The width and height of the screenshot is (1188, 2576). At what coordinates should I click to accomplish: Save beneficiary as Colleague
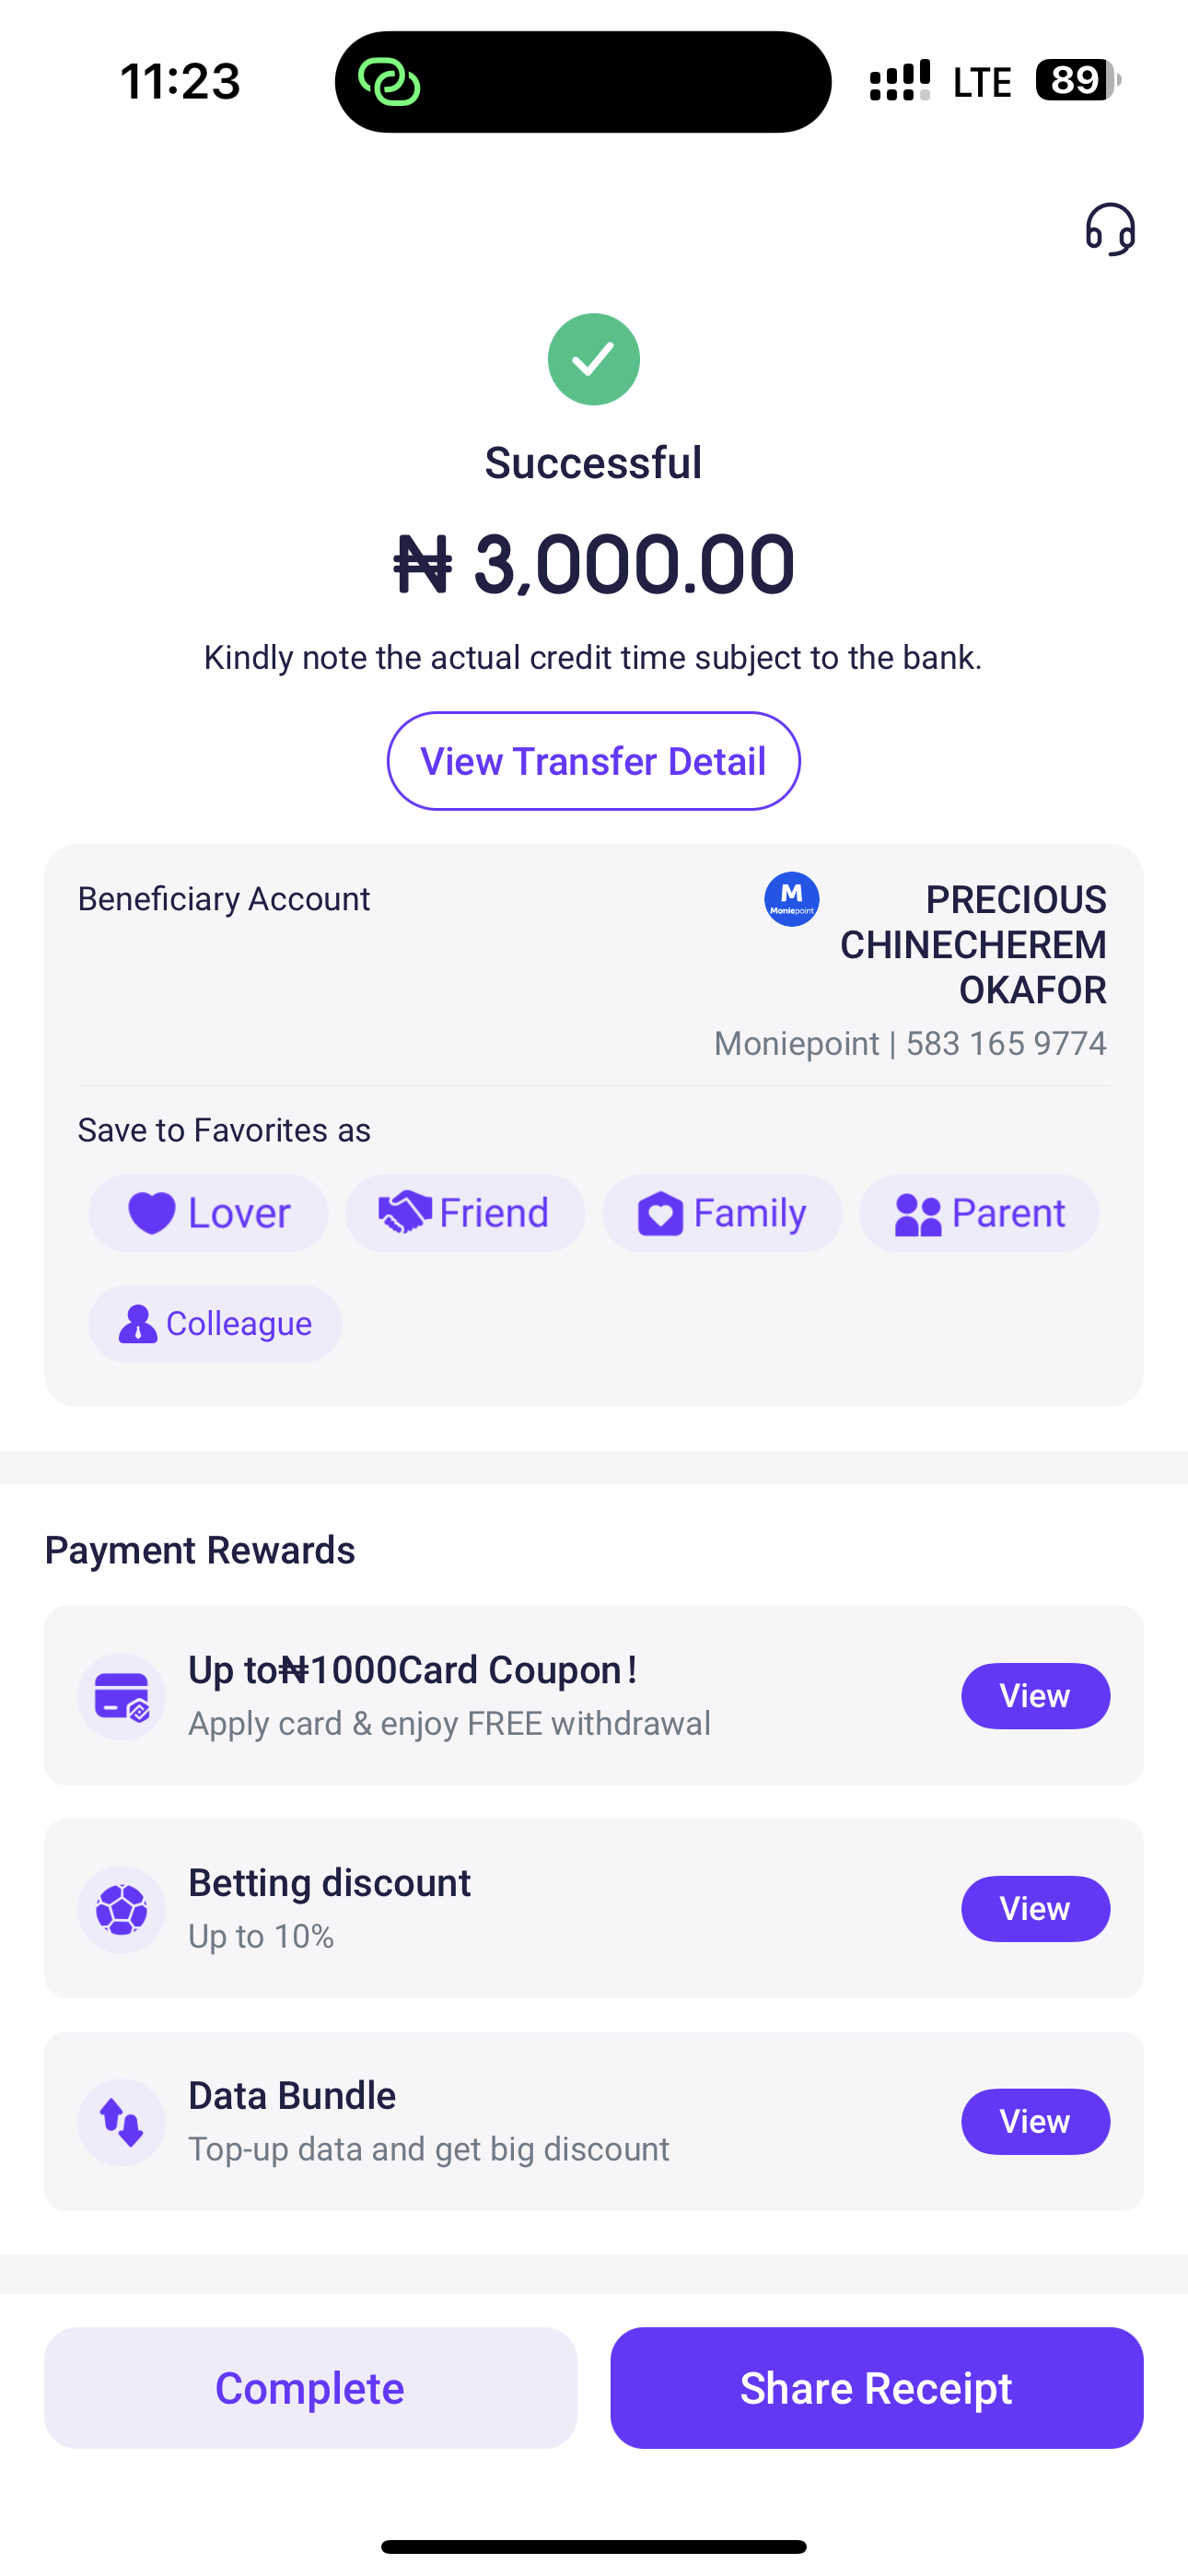(215, 1323)
